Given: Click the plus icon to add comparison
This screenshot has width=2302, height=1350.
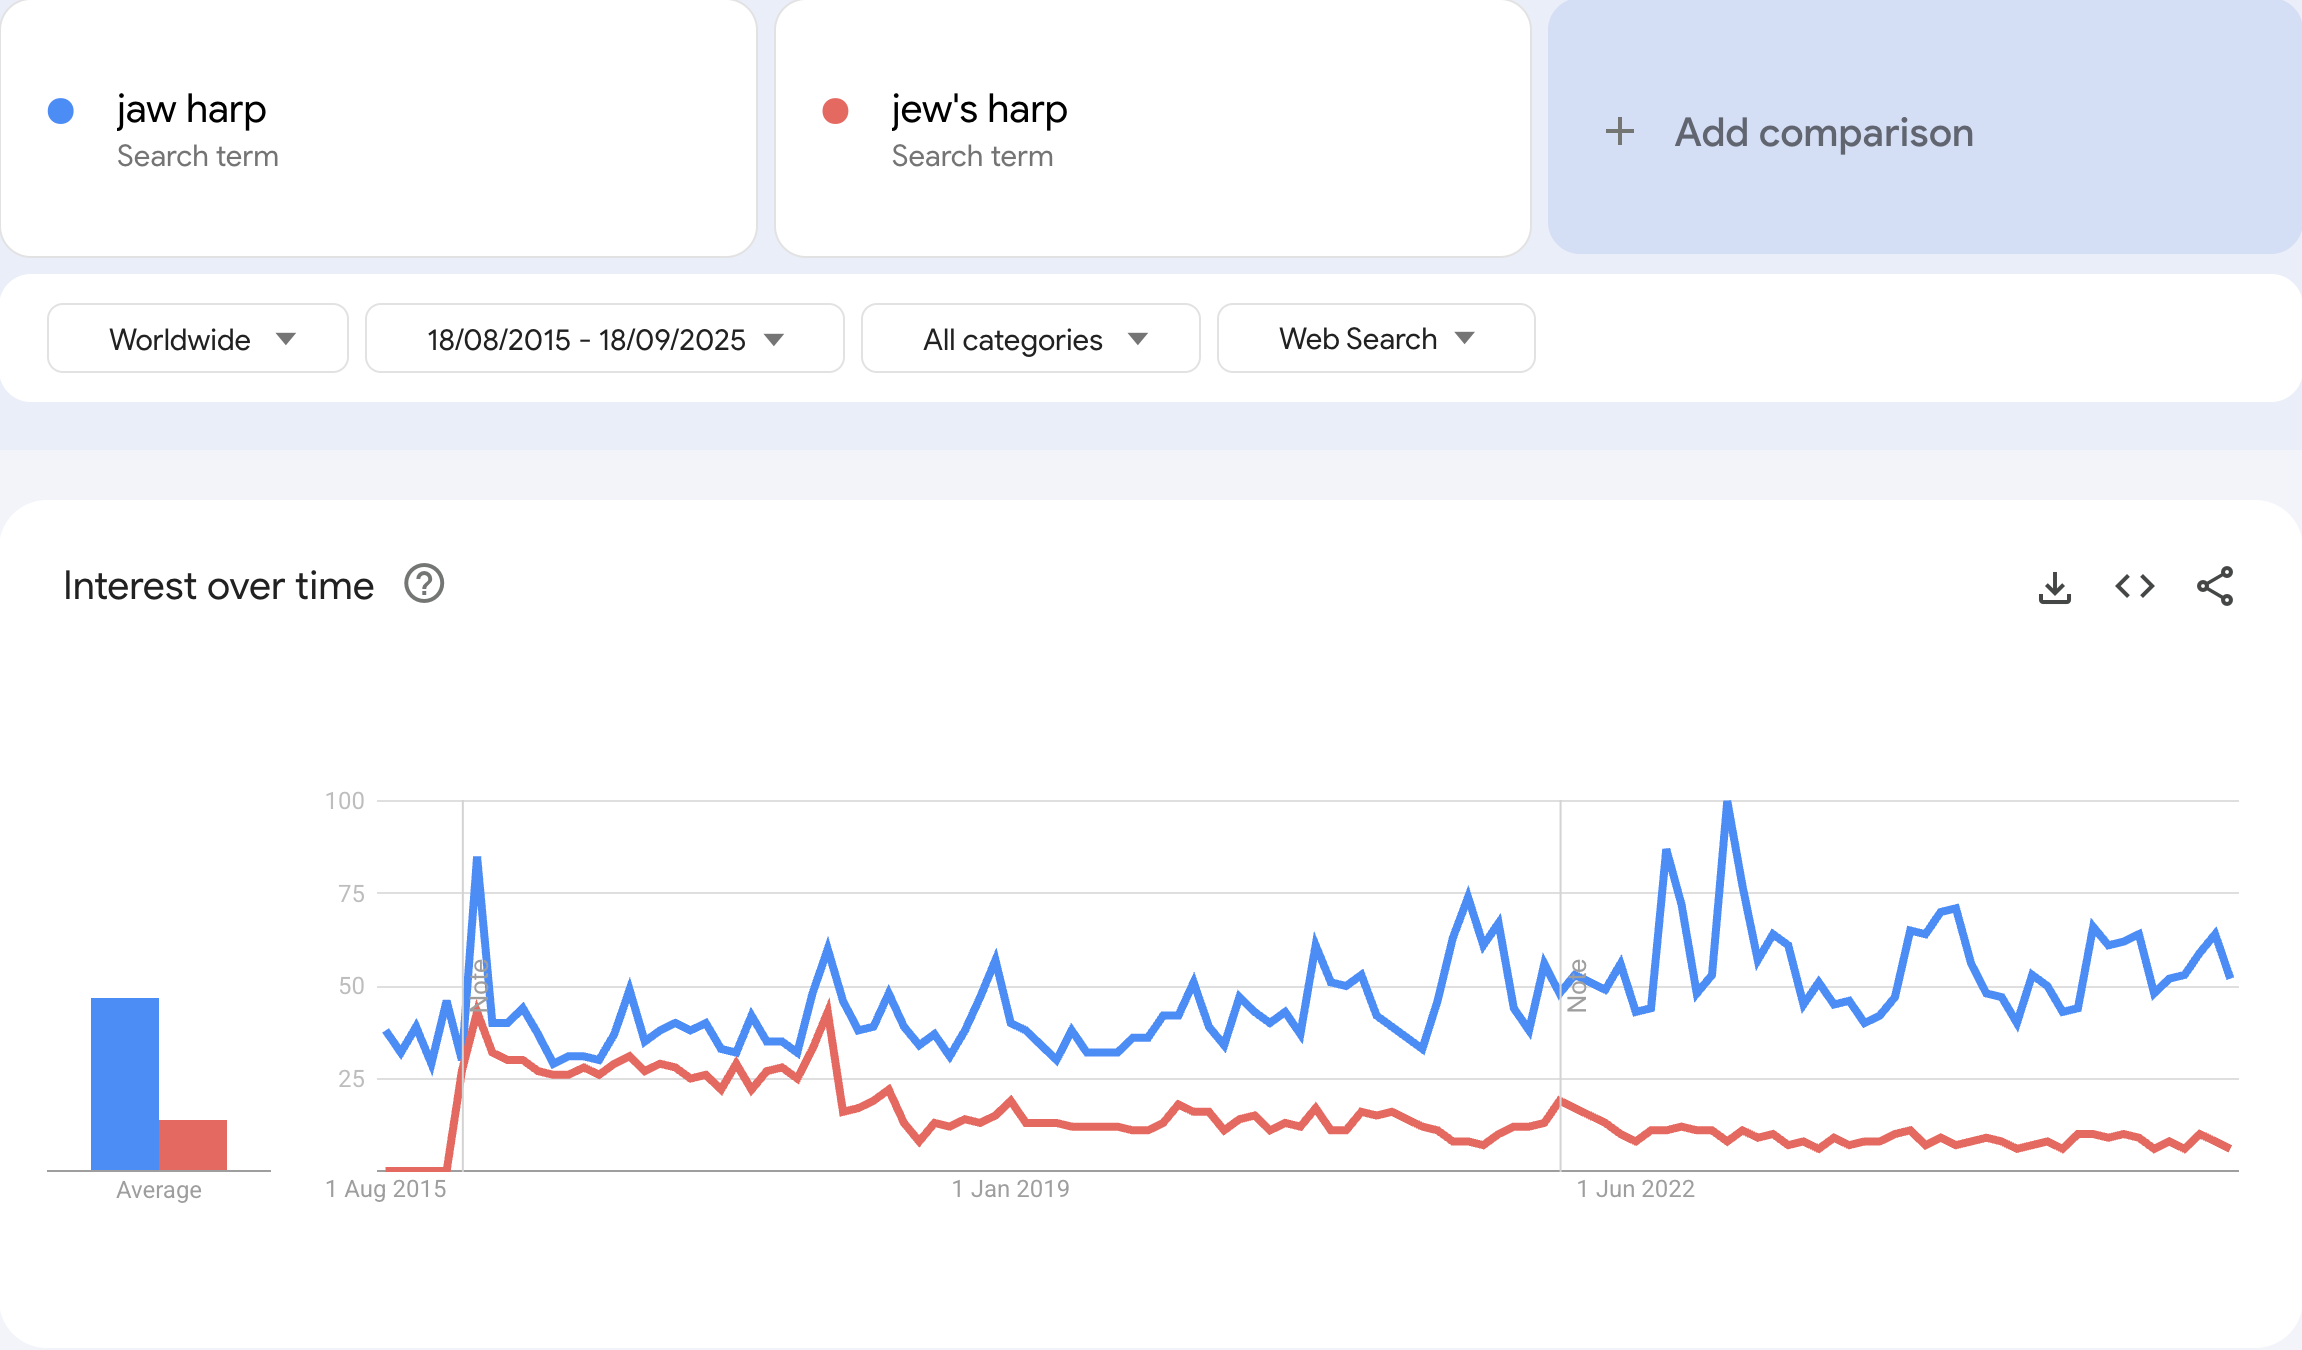Looking at the screenshot, I should [x=1619, y=132].
